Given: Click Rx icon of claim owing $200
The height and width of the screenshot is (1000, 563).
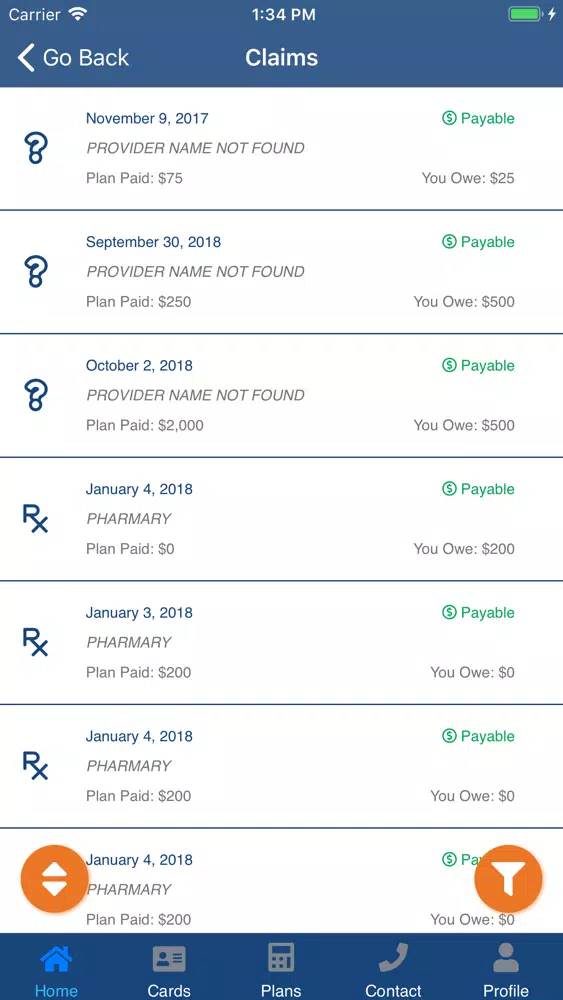Looking at the screenshot, I should tap(35, 518).
